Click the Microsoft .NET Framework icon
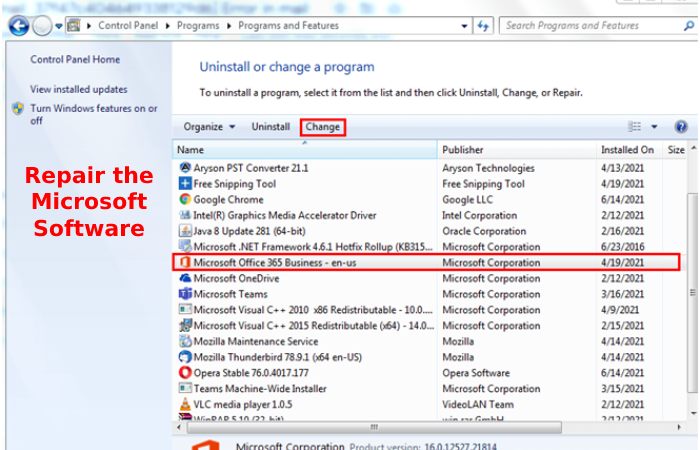Screen dimensions: 700x450 click(185, 246)
